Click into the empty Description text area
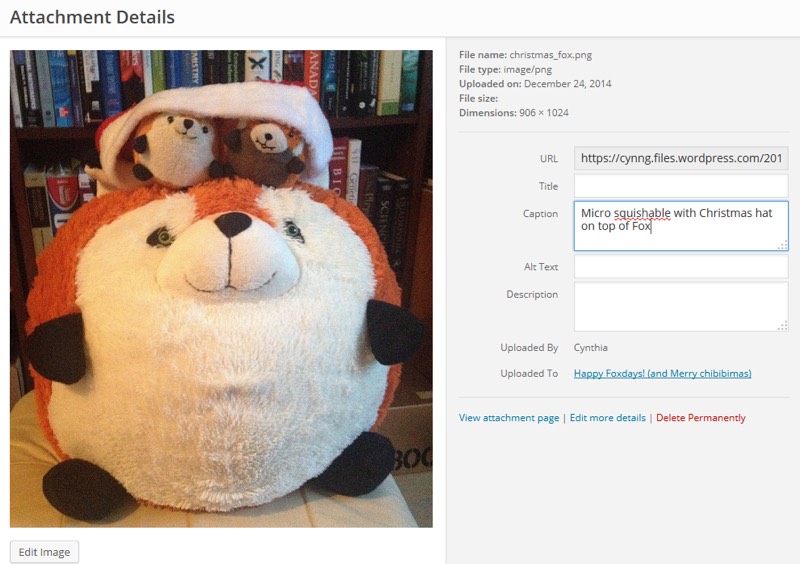This screenshot has height=564, width=800. (681, 306)
